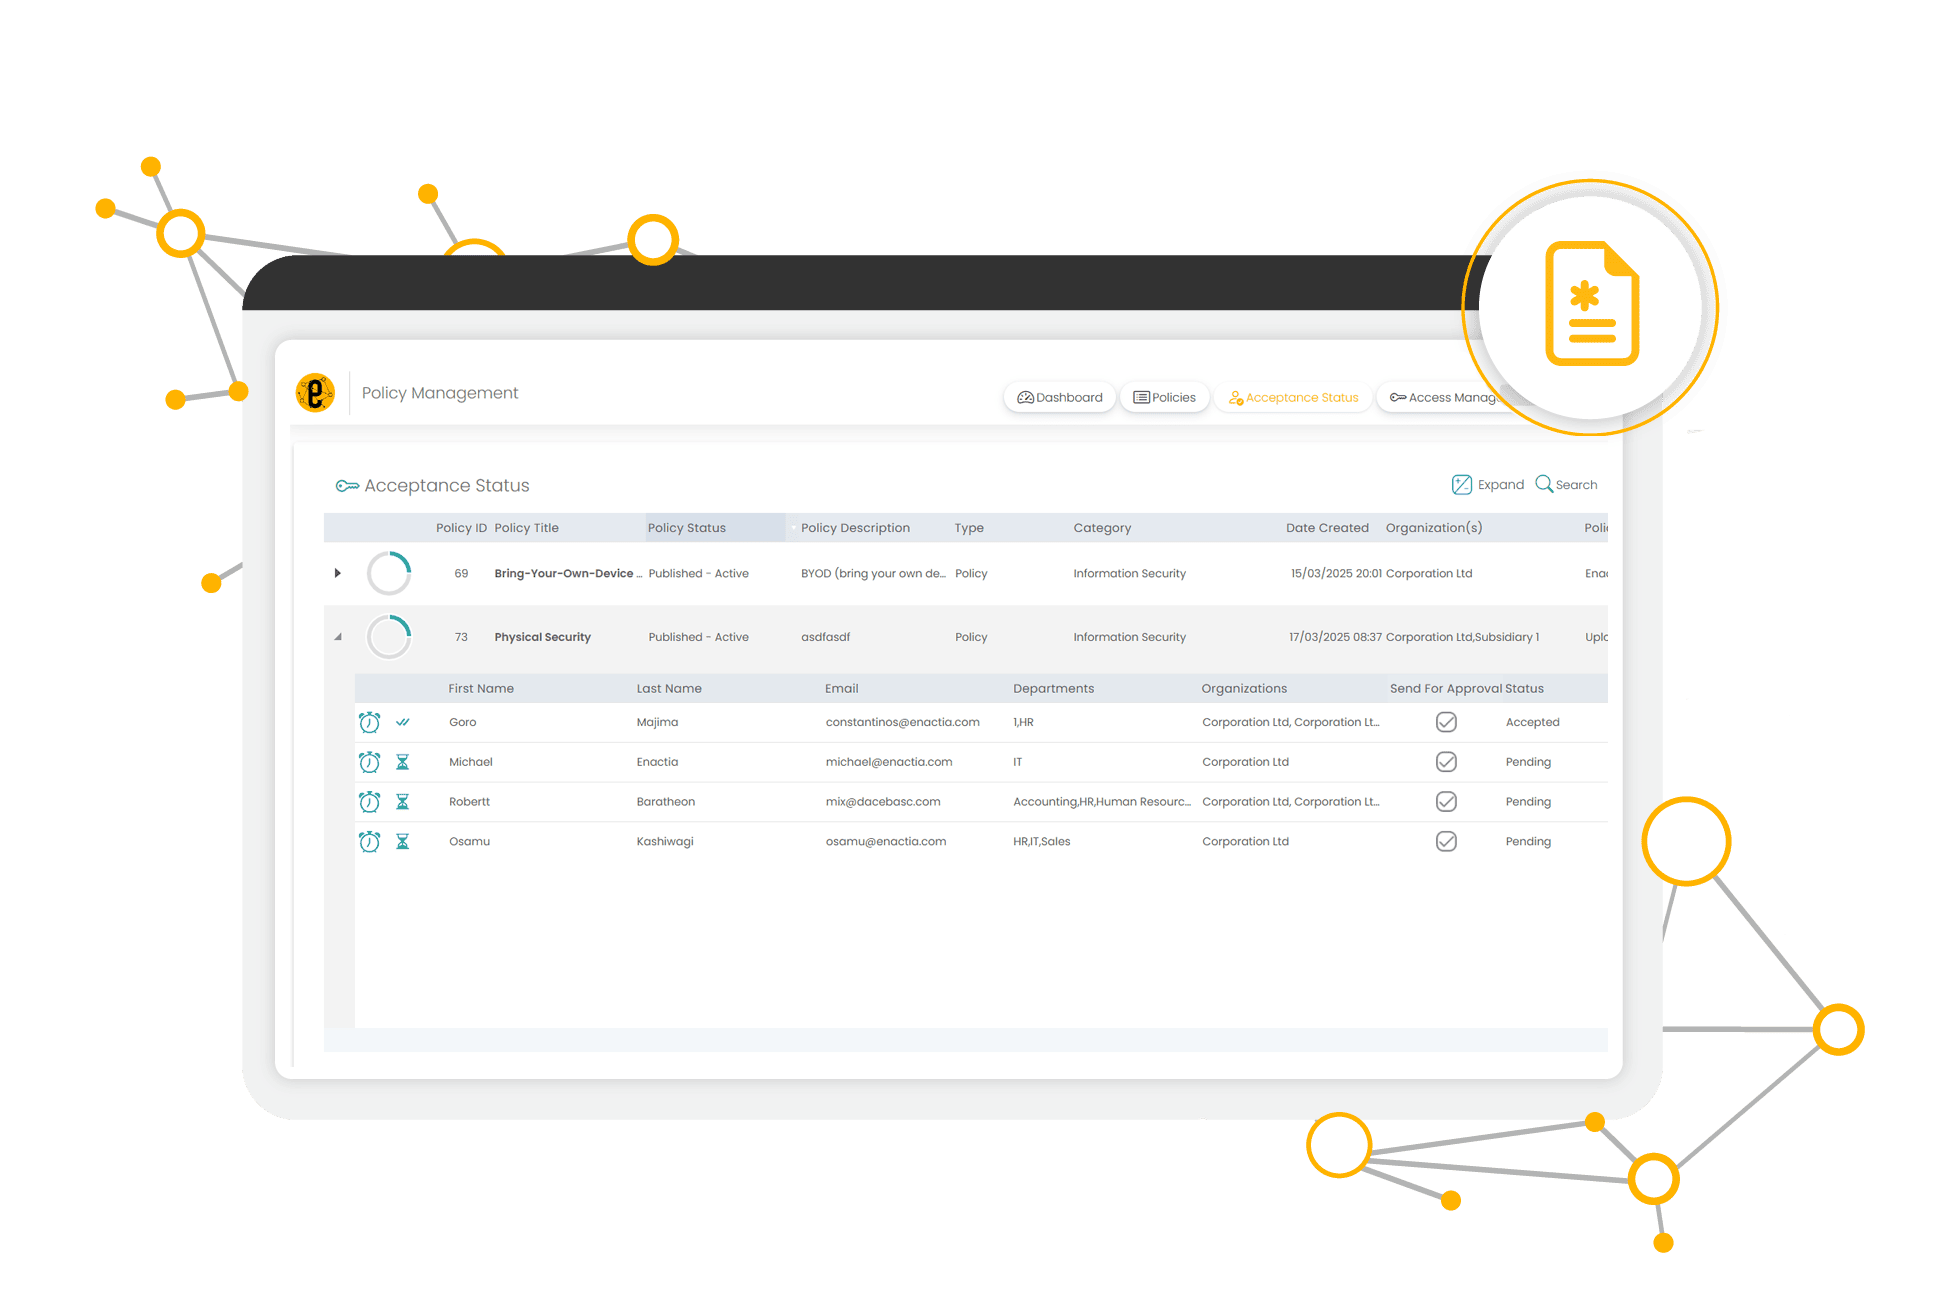Viewport: 1960px width, 1300px height.
Task: Toggle Send For Approval checkbox for Michael
Action: point(1445,762)
